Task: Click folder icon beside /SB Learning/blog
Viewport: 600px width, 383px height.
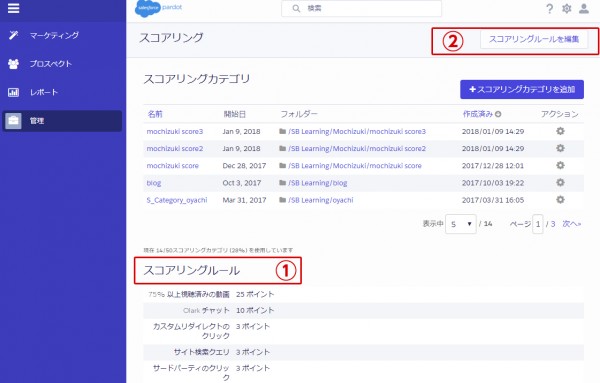Action: point(283,183)
